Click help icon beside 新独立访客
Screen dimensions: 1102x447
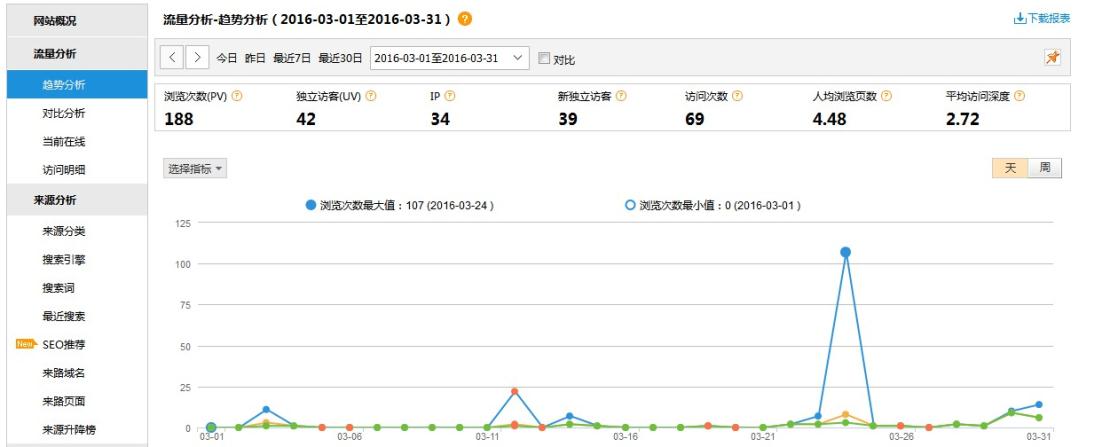click(621, 96)
